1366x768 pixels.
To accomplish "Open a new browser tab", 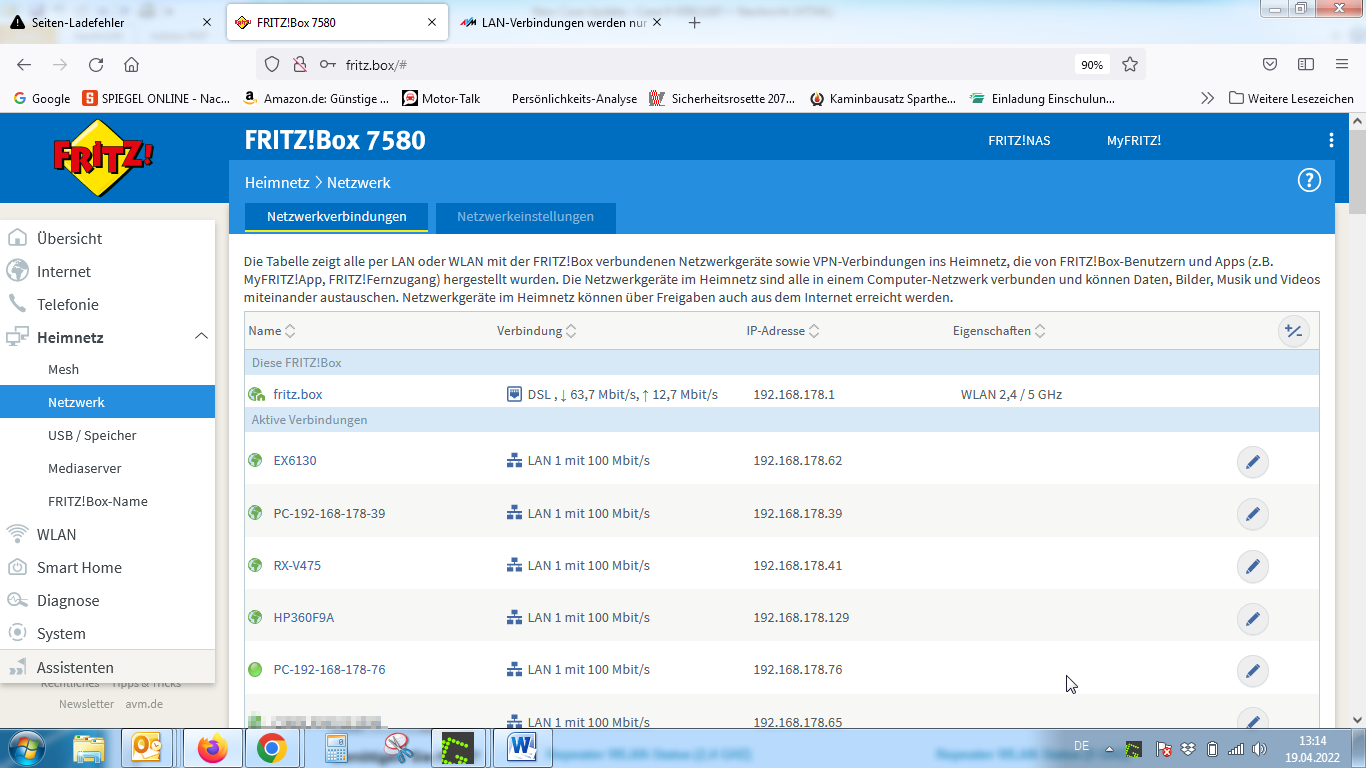I will click(695, 22).
